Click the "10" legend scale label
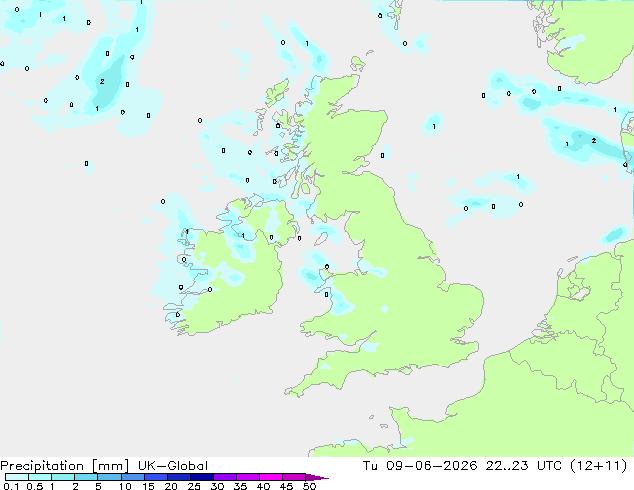Viewport: 634px width, 490px height. 125,486
